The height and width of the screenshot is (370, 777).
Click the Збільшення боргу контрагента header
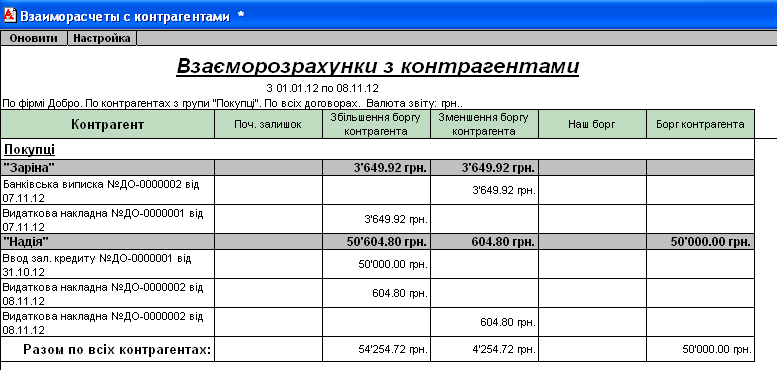coord(376,124)
